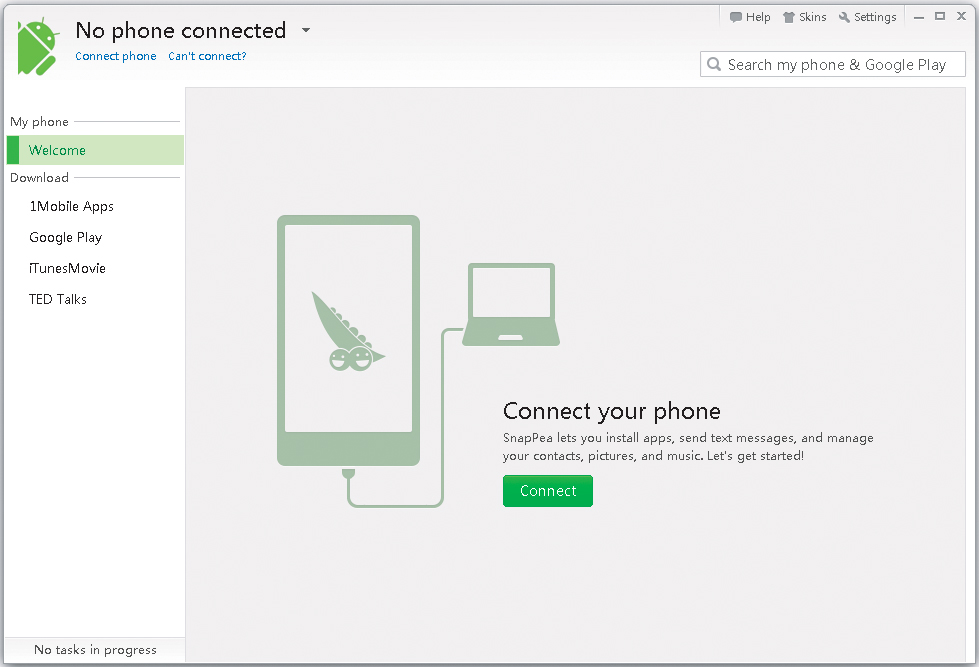Click the Connect phone link under the title
979x667 pixels.
pos(115,56)
